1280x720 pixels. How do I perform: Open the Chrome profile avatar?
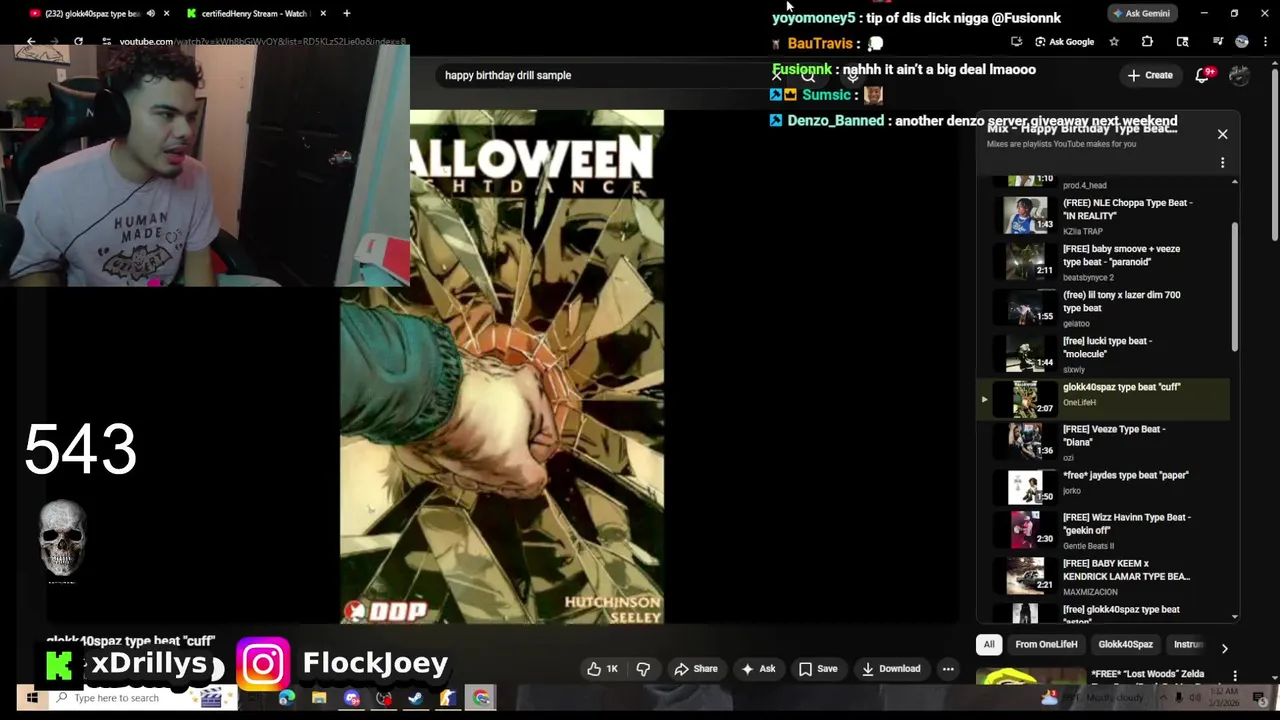(x=1242, y=42)
